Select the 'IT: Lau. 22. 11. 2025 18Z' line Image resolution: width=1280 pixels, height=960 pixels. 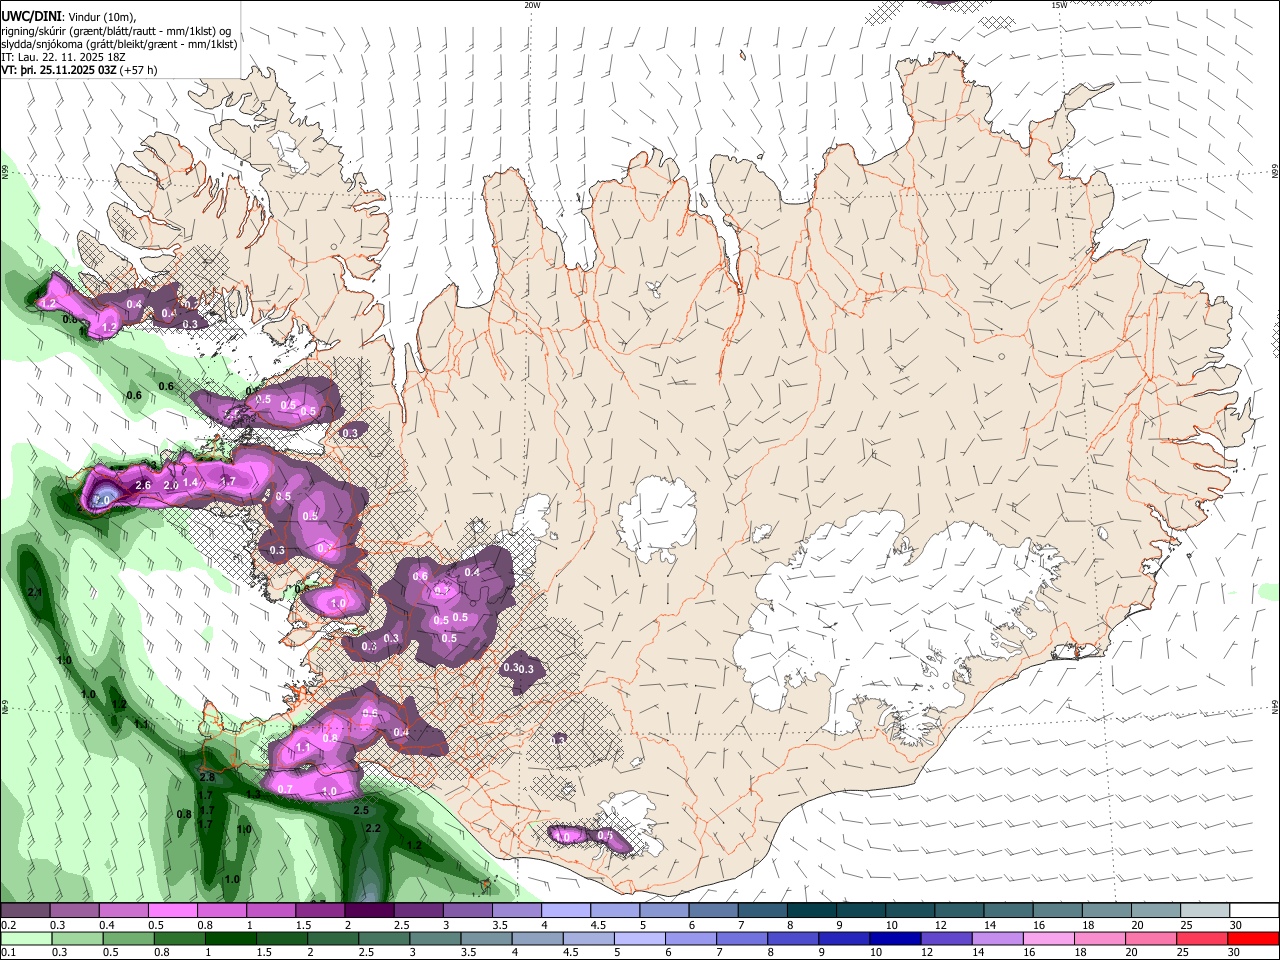(64, 57)
